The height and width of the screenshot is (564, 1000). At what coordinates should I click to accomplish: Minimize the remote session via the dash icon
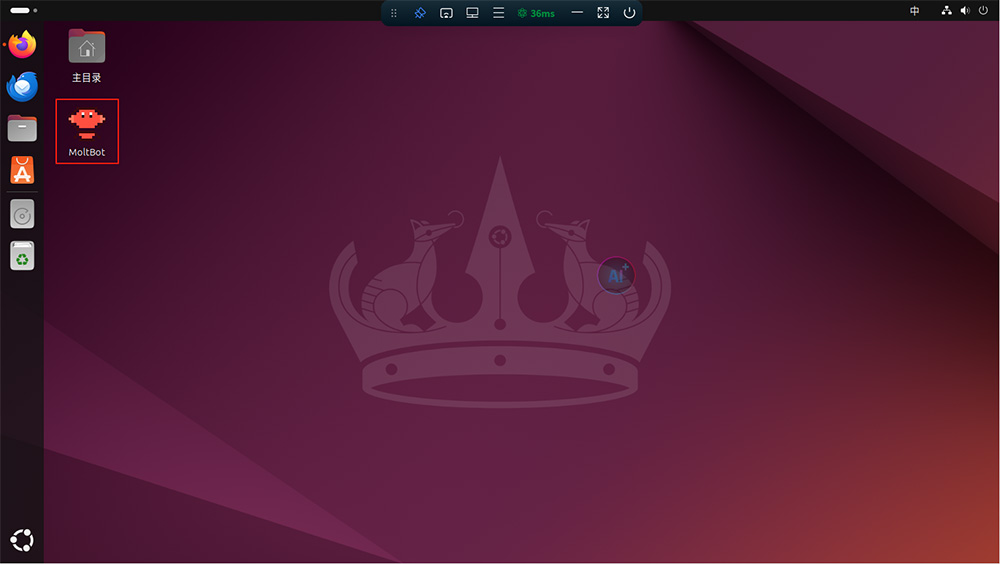click(x=577, y=12)
